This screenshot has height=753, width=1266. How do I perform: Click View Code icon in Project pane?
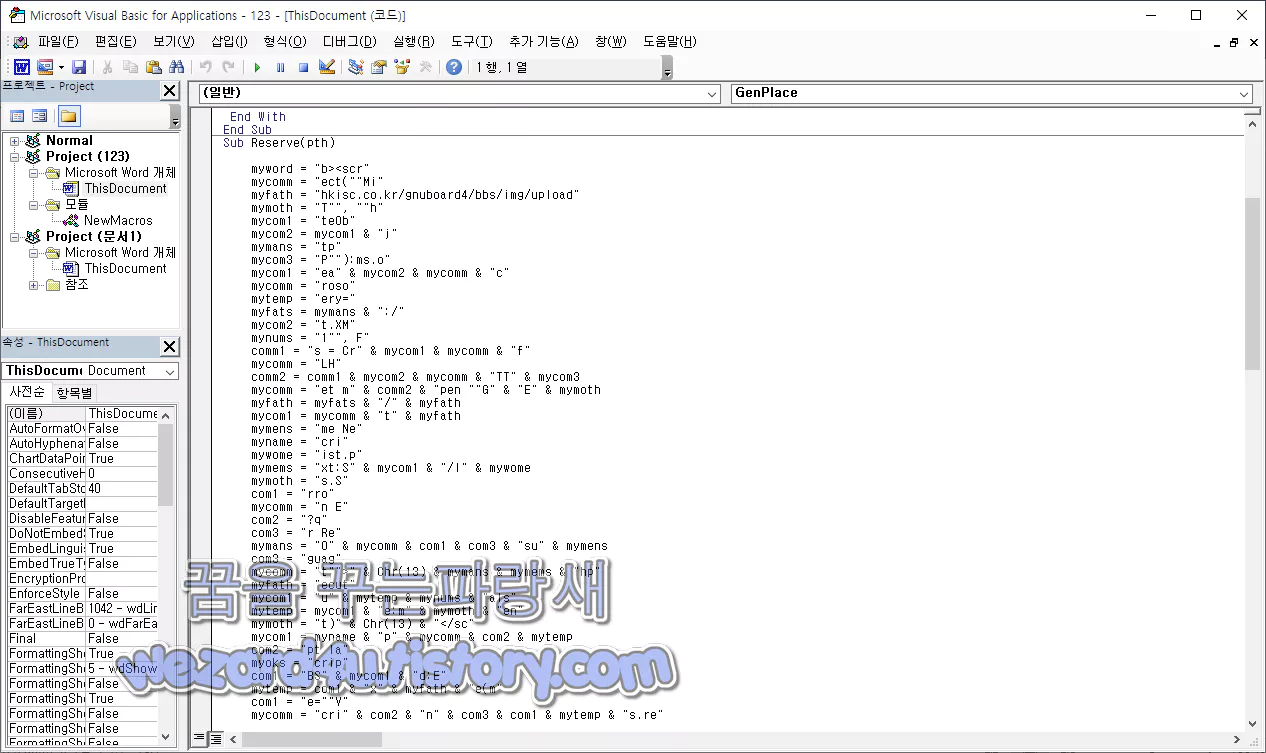click(17, 116)
